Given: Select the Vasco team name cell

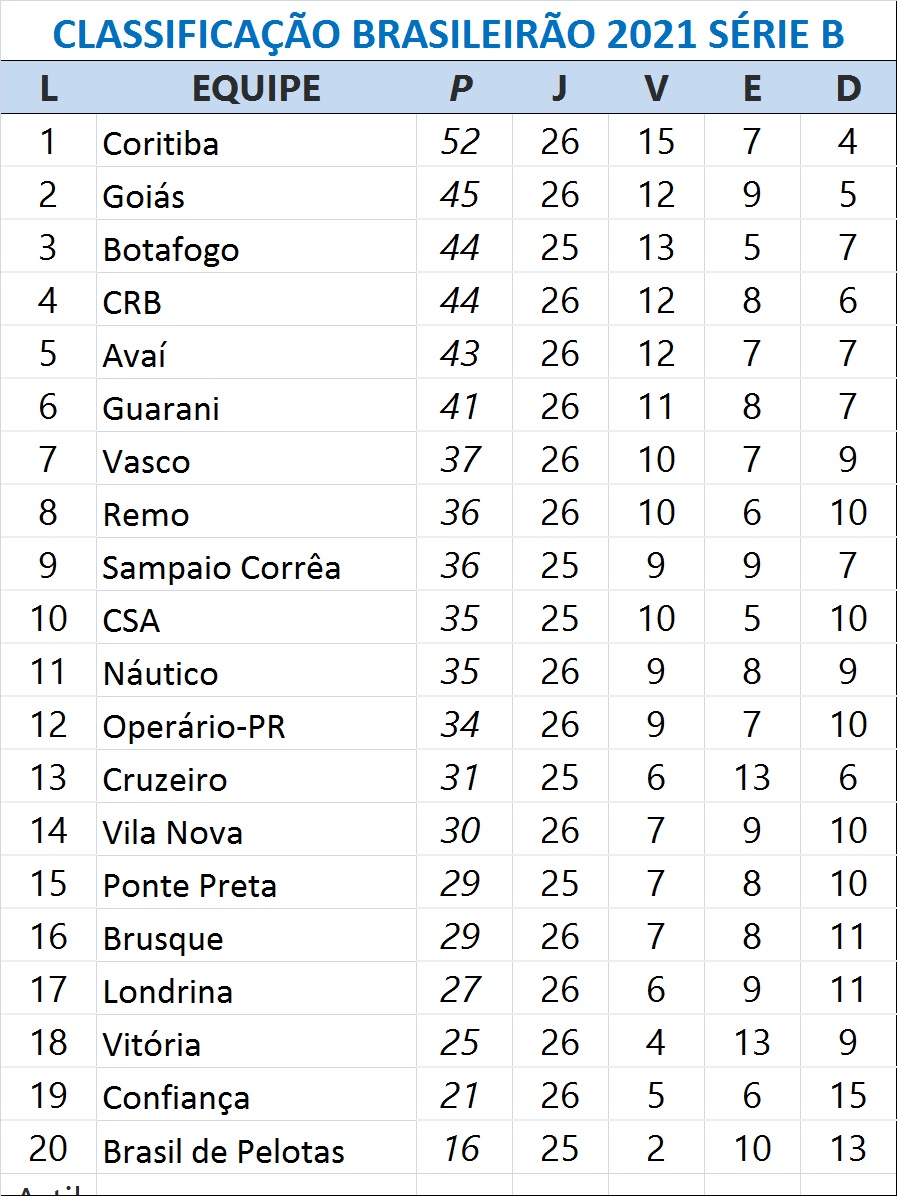Looking at the screenshot, I should point(146,461).
